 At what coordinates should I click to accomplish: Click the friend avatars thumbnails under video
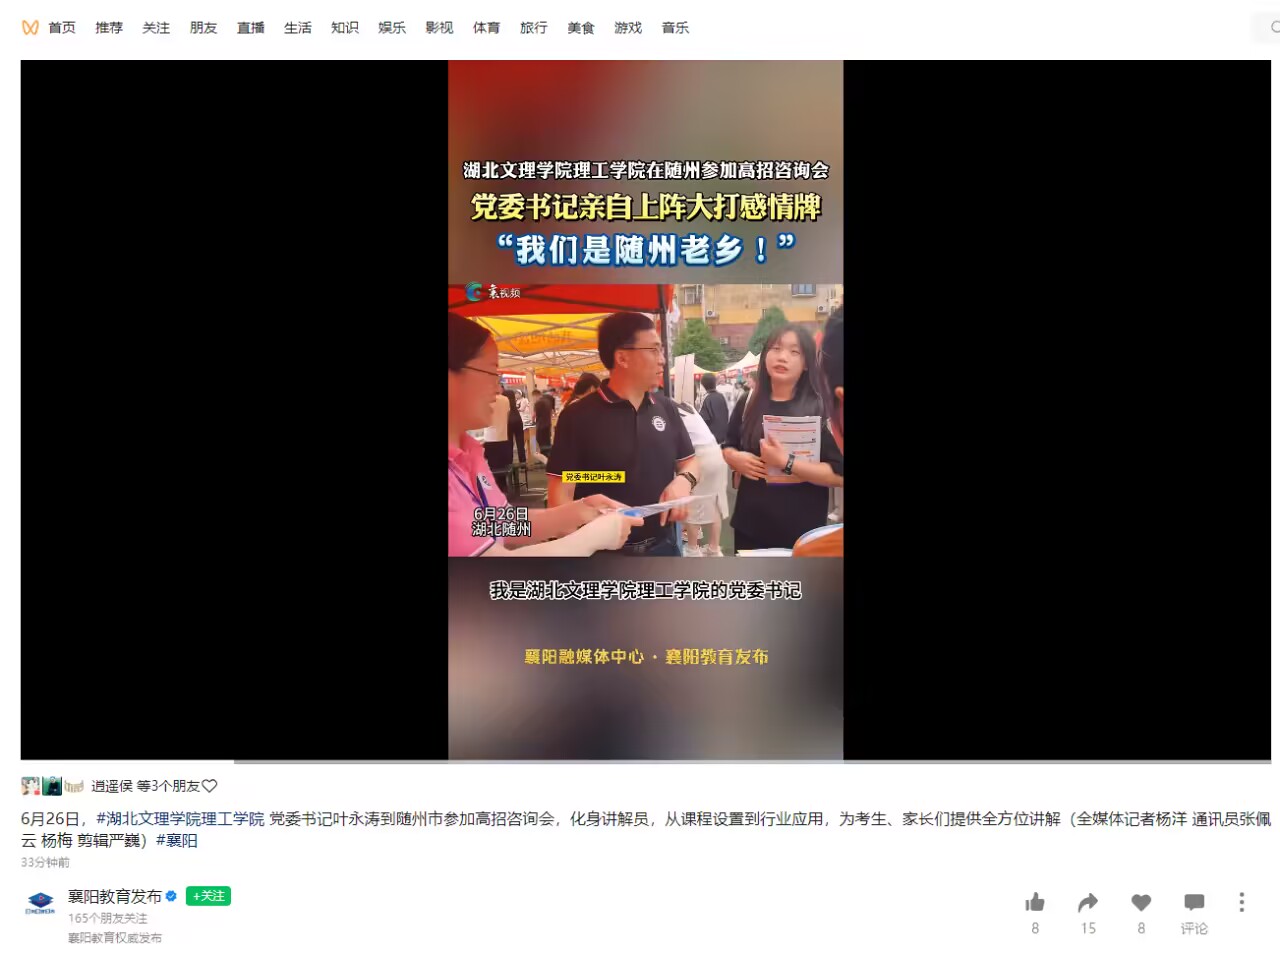(52, 786)
